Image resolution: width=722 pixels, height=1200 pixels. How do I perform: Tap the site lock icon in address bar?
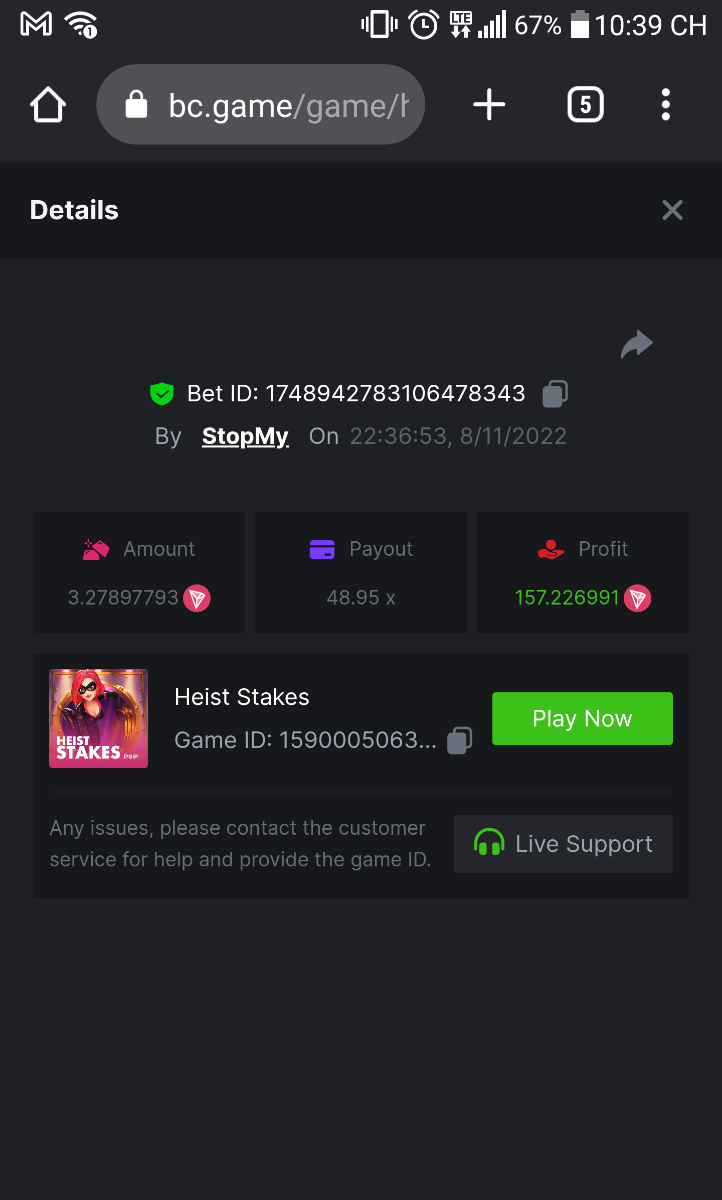point(137,105)
